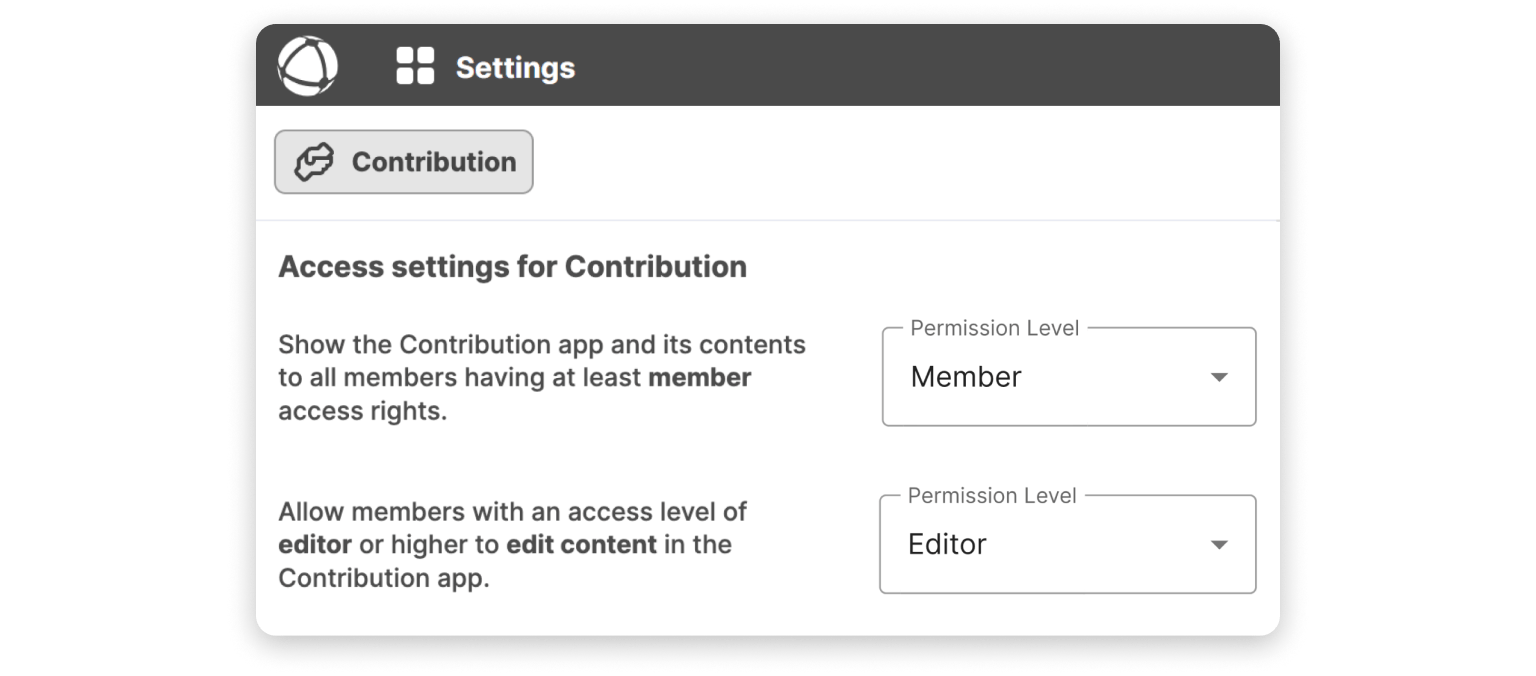The height and width of the screenshot is (676, 1536).
Task: Click the 'Editor' value text
Action: tap(947, 545)
